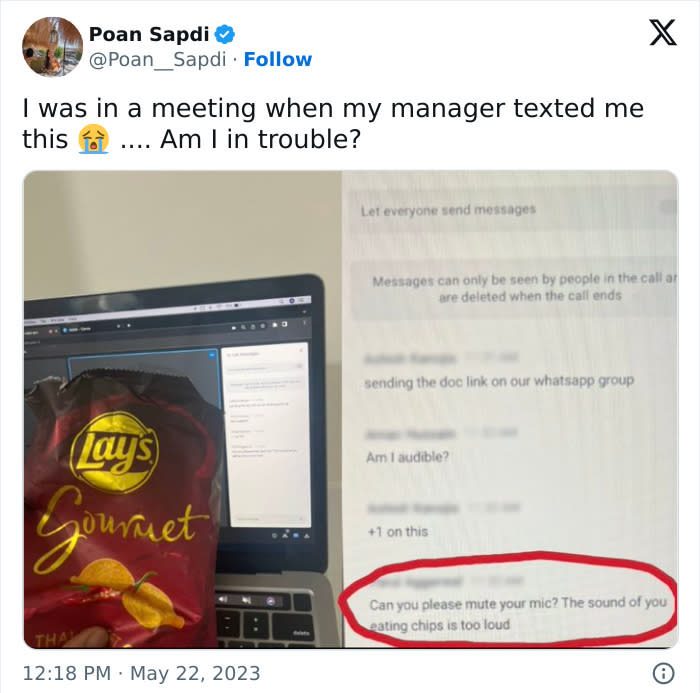Follow the @Poan__Sapdi account
This screenshot has height=693, width=700.
click(278, 59)
